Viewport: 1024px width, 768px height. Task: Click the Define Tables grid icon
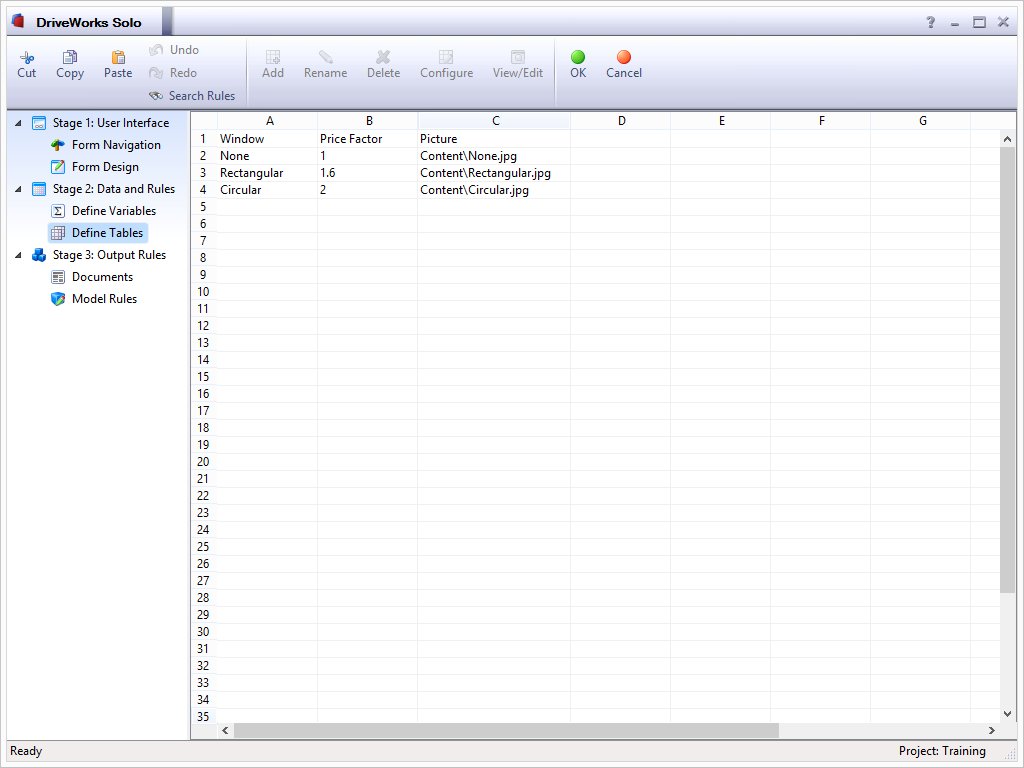pos(58,233)
